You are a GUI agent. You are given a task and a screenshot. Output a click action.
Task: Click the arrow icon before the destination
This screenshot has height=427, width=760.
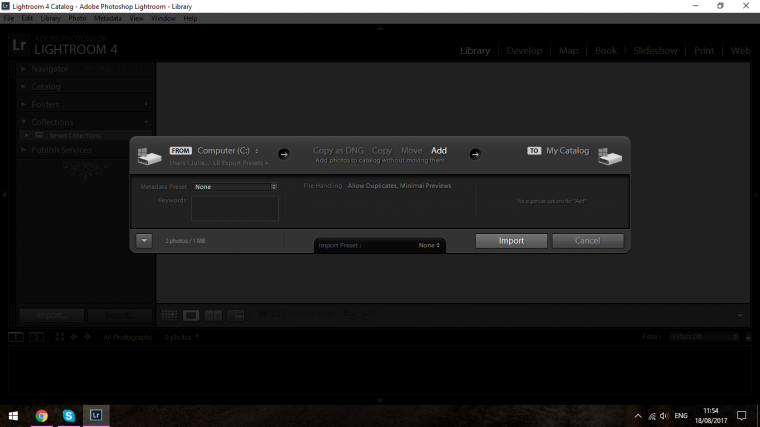(x=475, y=154)
